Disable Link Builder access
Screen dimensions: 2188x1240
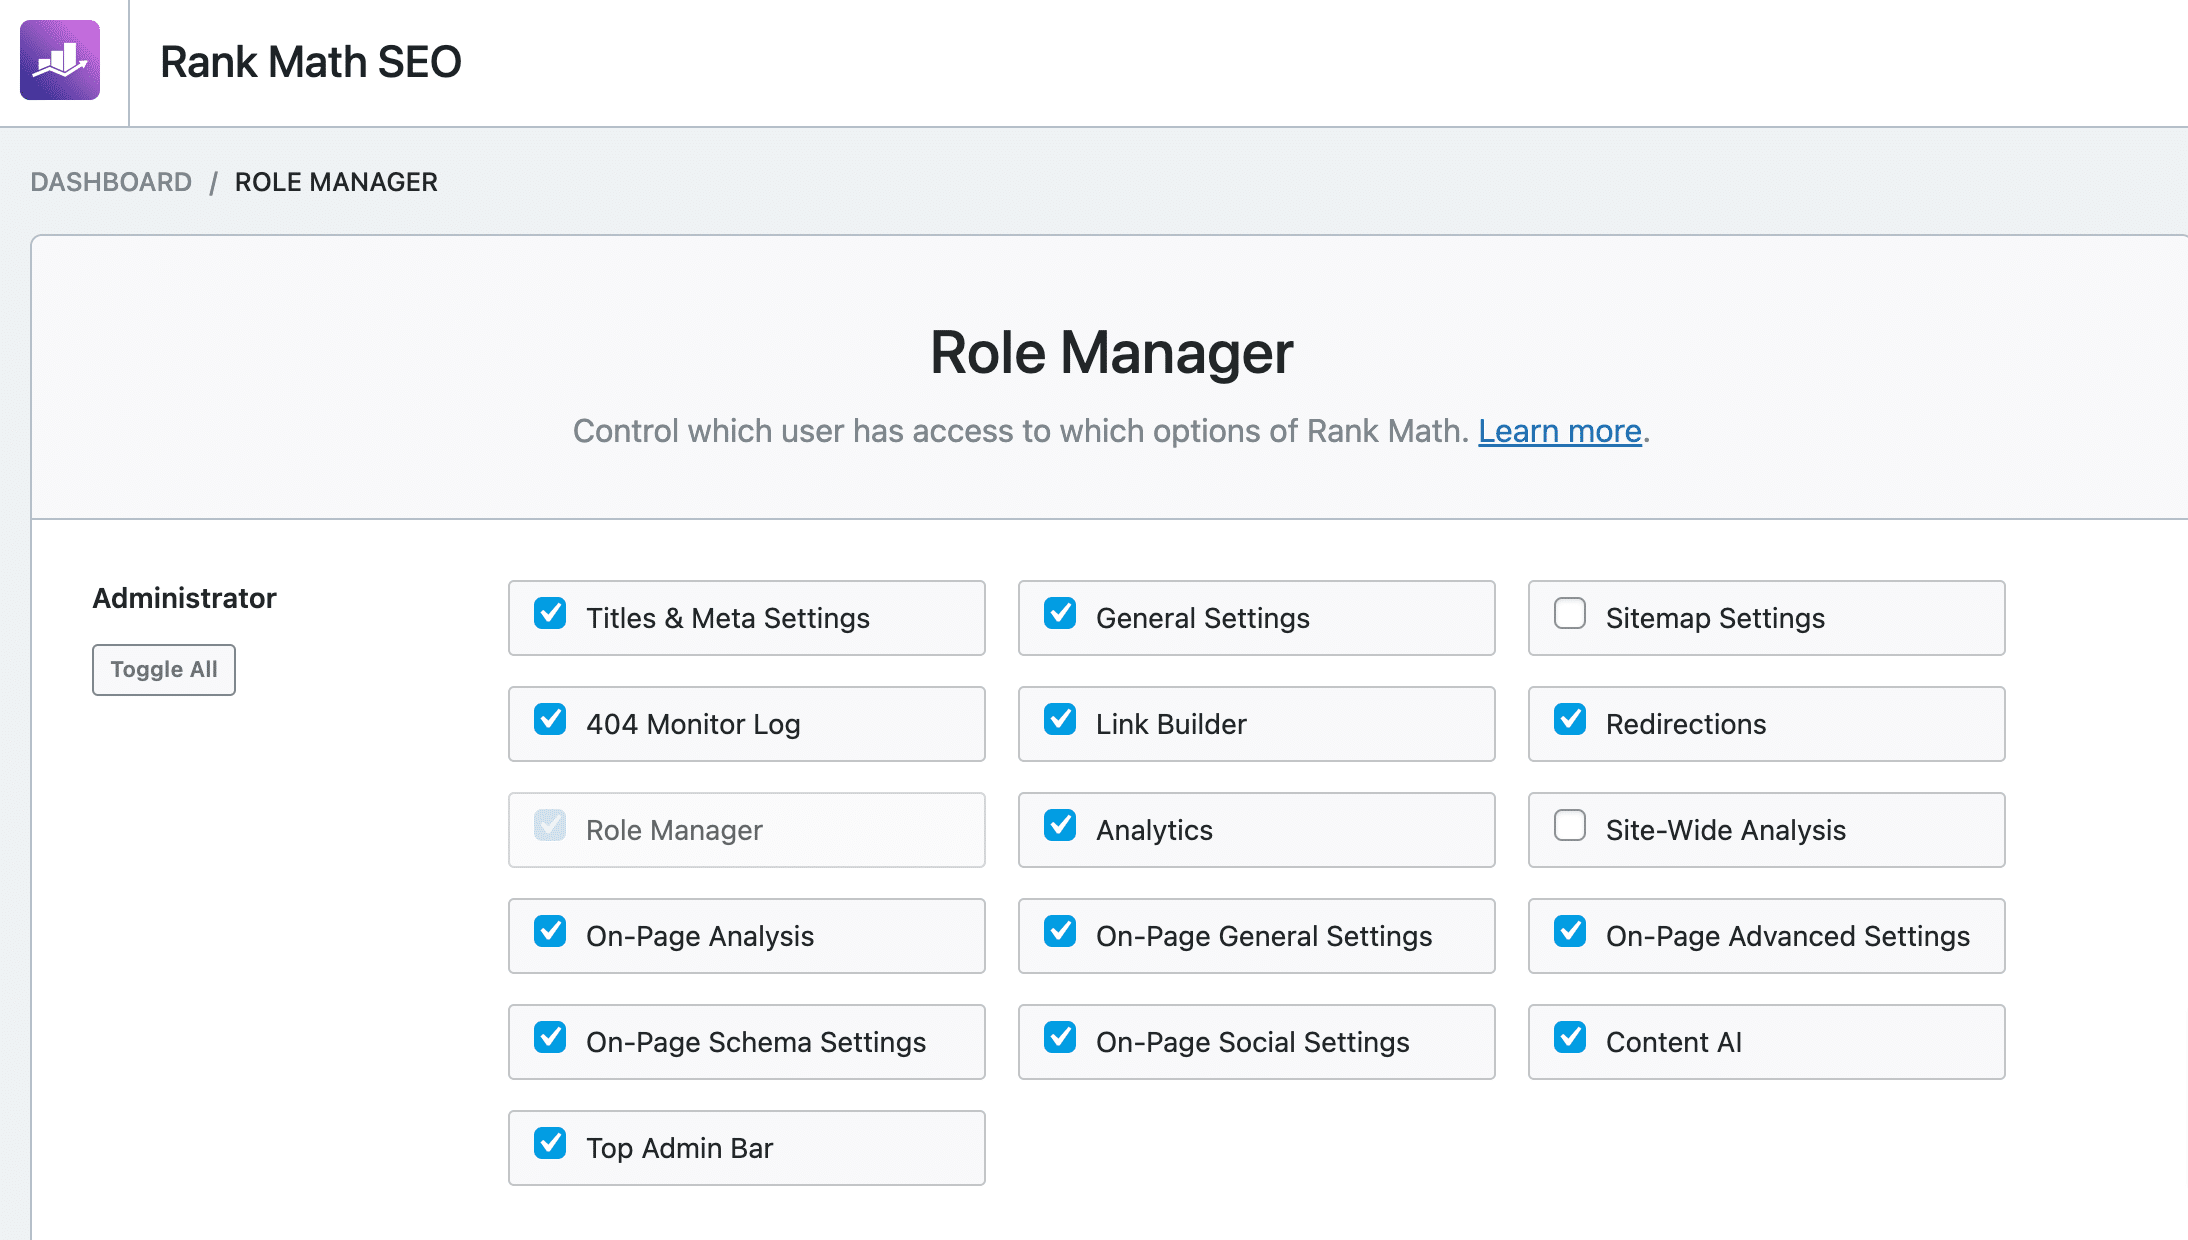1060,719
